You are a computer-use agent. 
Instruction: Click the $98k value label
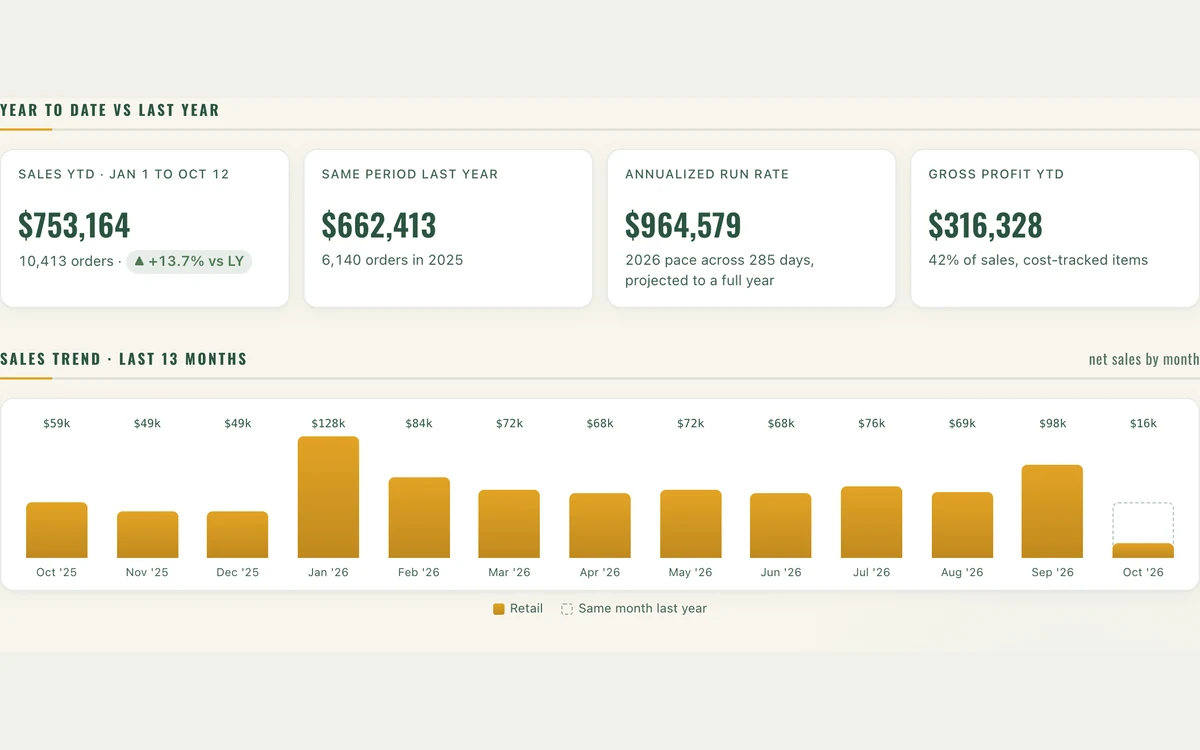click(x=1052, y=424)
